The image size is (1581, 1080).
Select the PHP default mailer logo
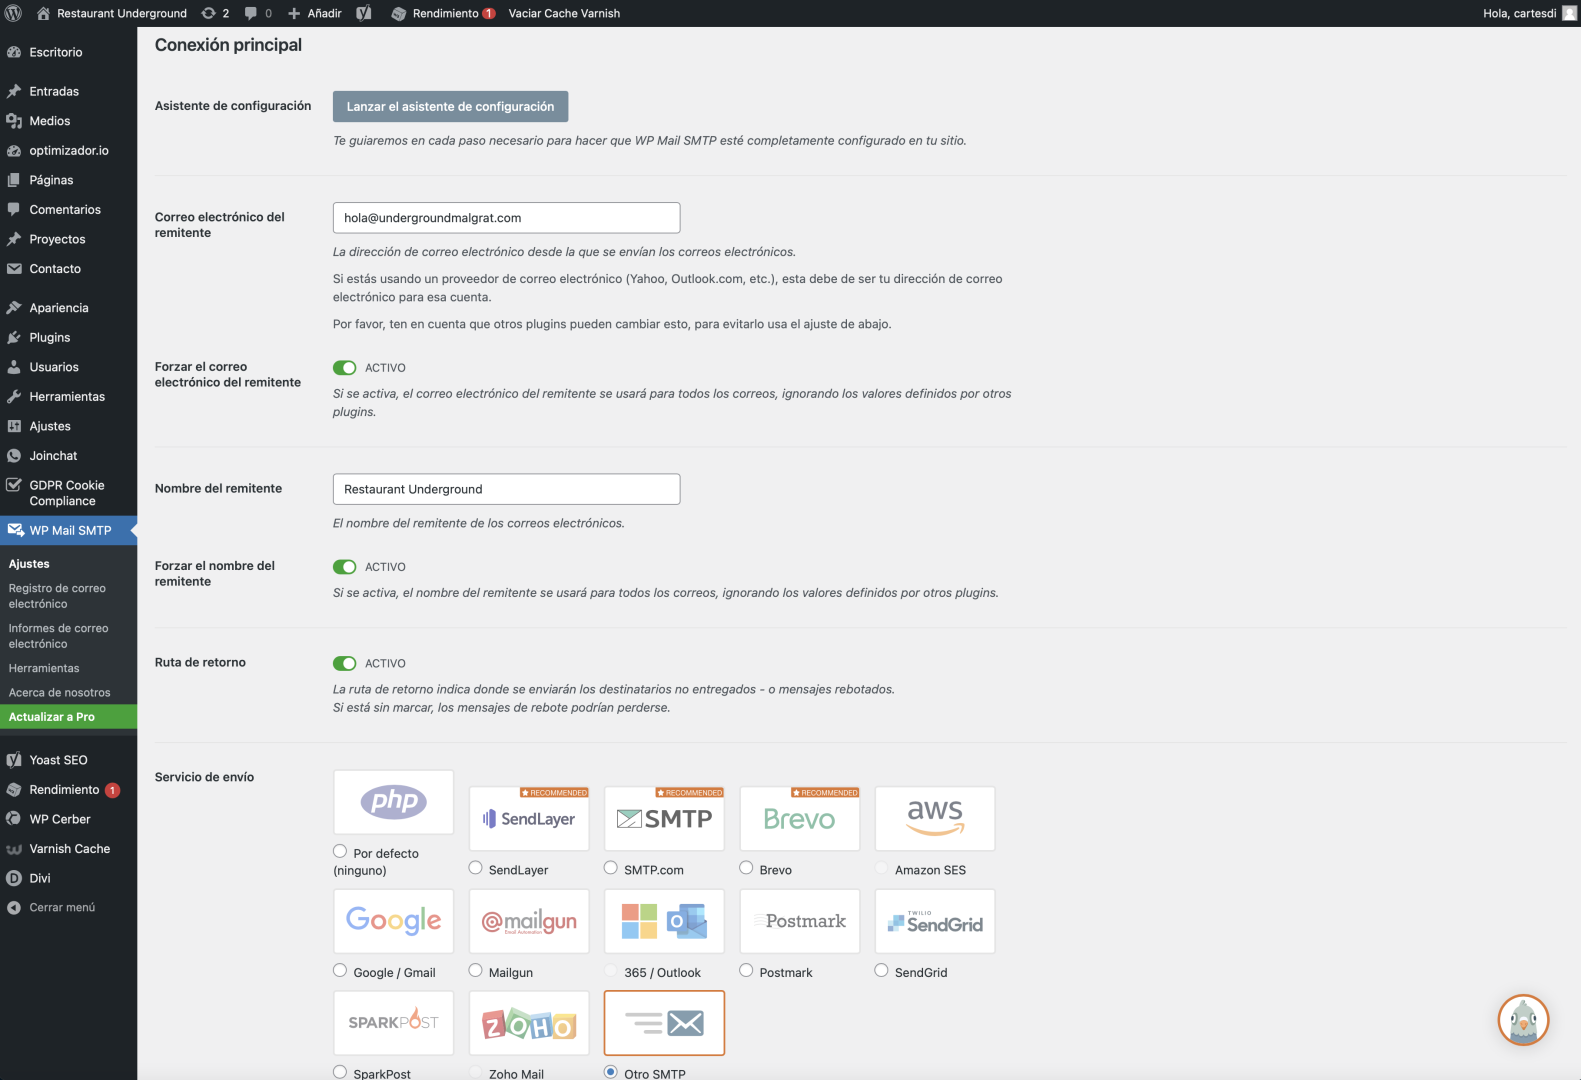[394, 802]
